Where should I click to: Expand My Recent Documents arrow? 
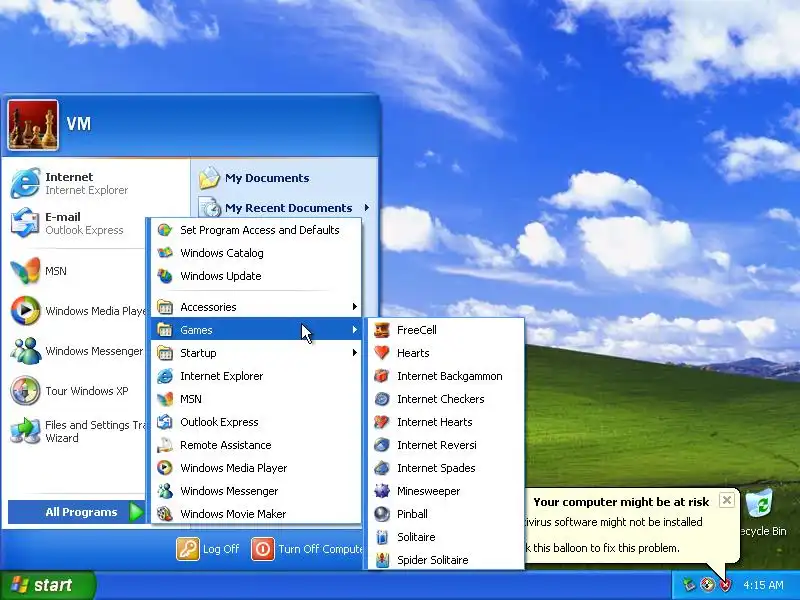point(367,208)
